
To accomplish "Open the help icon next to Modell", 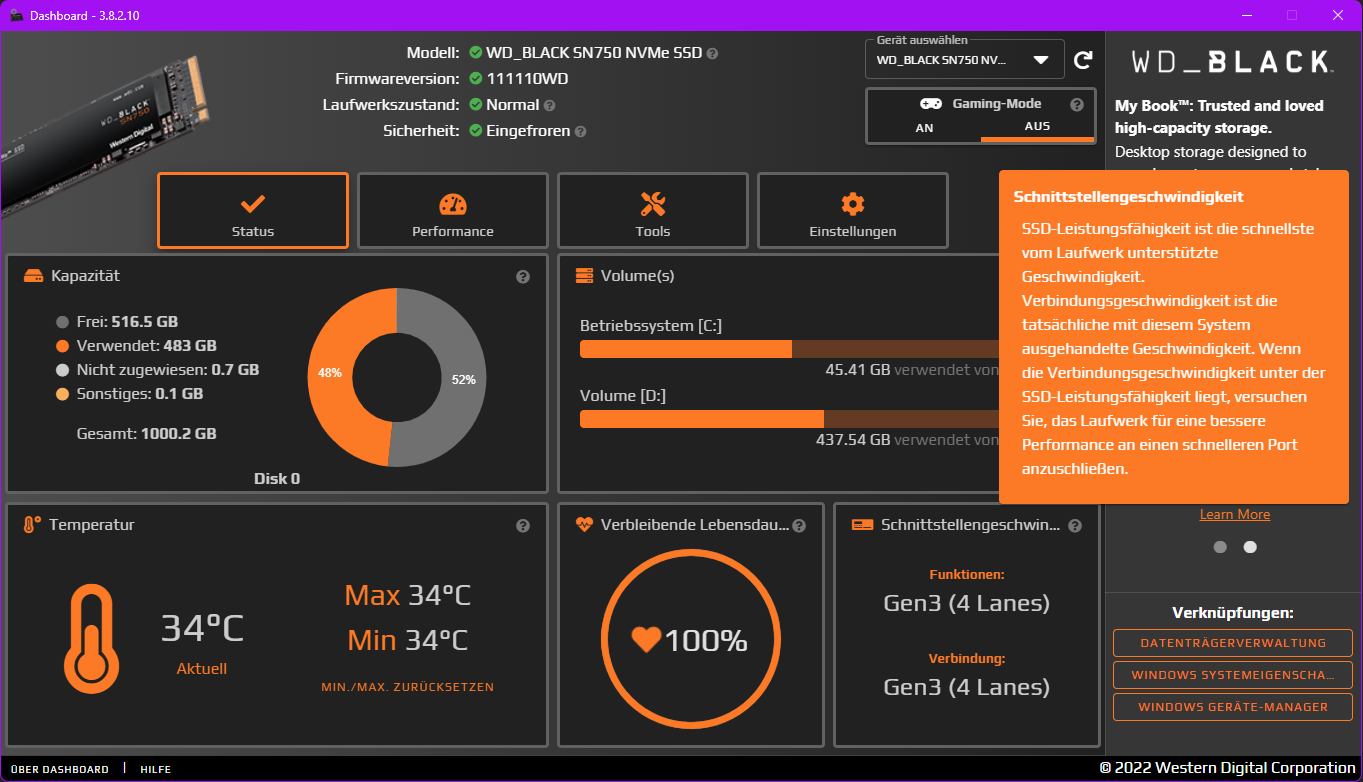I will click(x=712, y=53).
